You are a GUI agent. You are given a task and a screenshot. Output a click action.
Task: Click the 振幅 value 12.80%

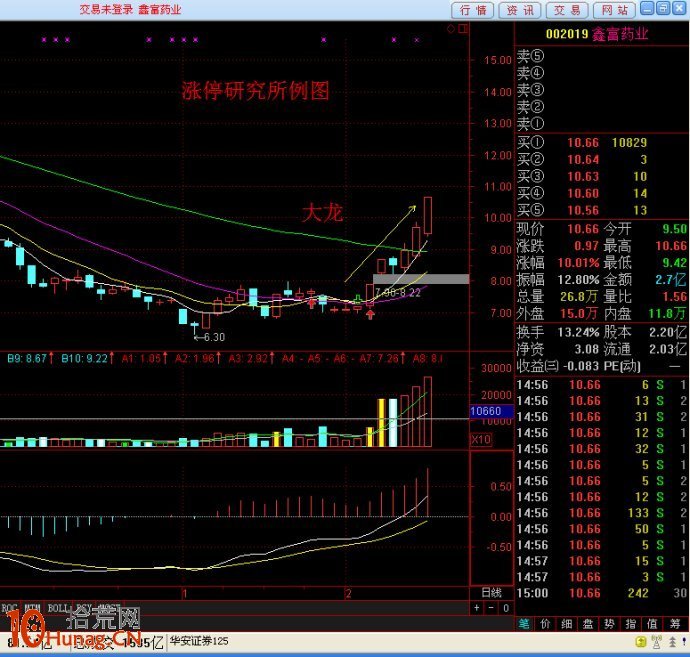click(578, 280)
